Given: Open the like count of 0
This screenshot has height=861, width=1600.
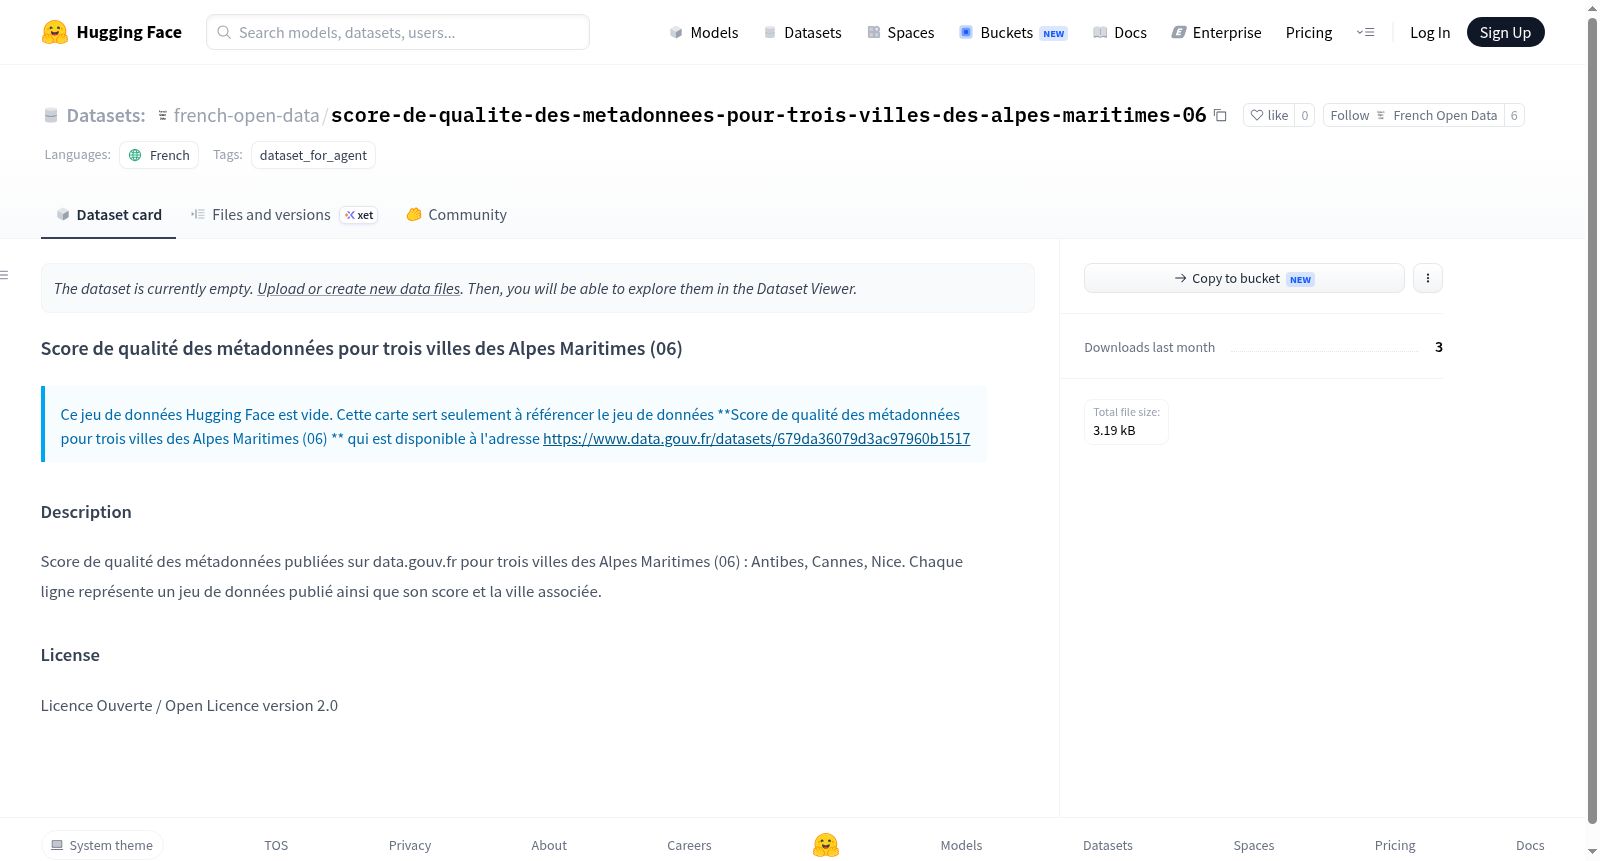Looking at the screenshot, I should tap(1304, 115).
